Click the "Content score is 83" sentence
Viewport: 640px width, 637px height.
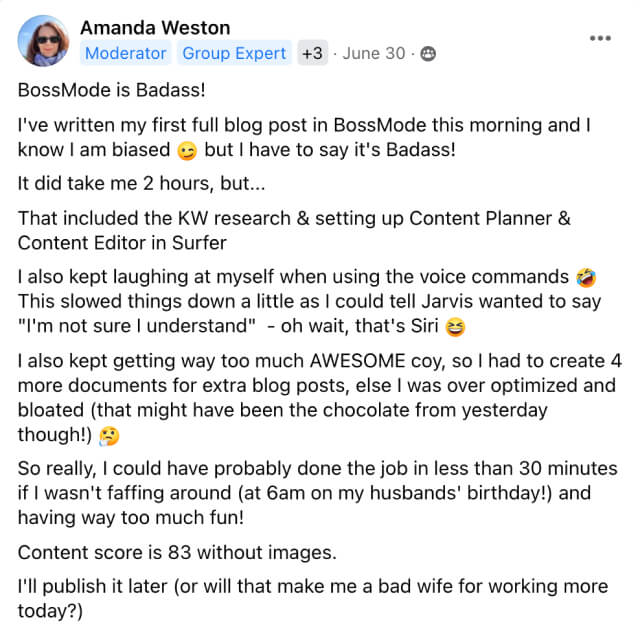click(177, 553)
